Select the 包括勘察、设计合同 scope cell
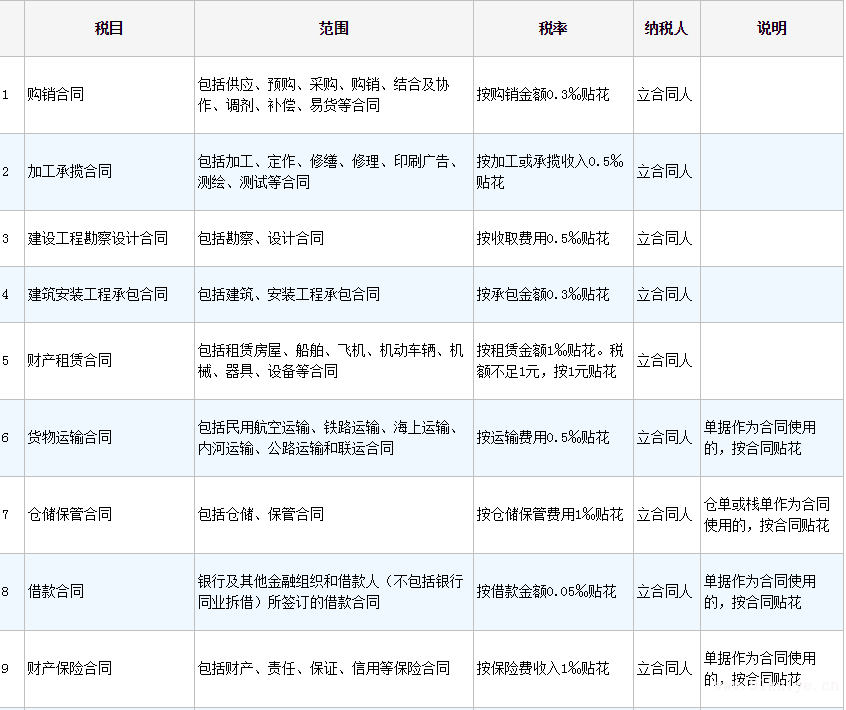 [x=261, y=239]
